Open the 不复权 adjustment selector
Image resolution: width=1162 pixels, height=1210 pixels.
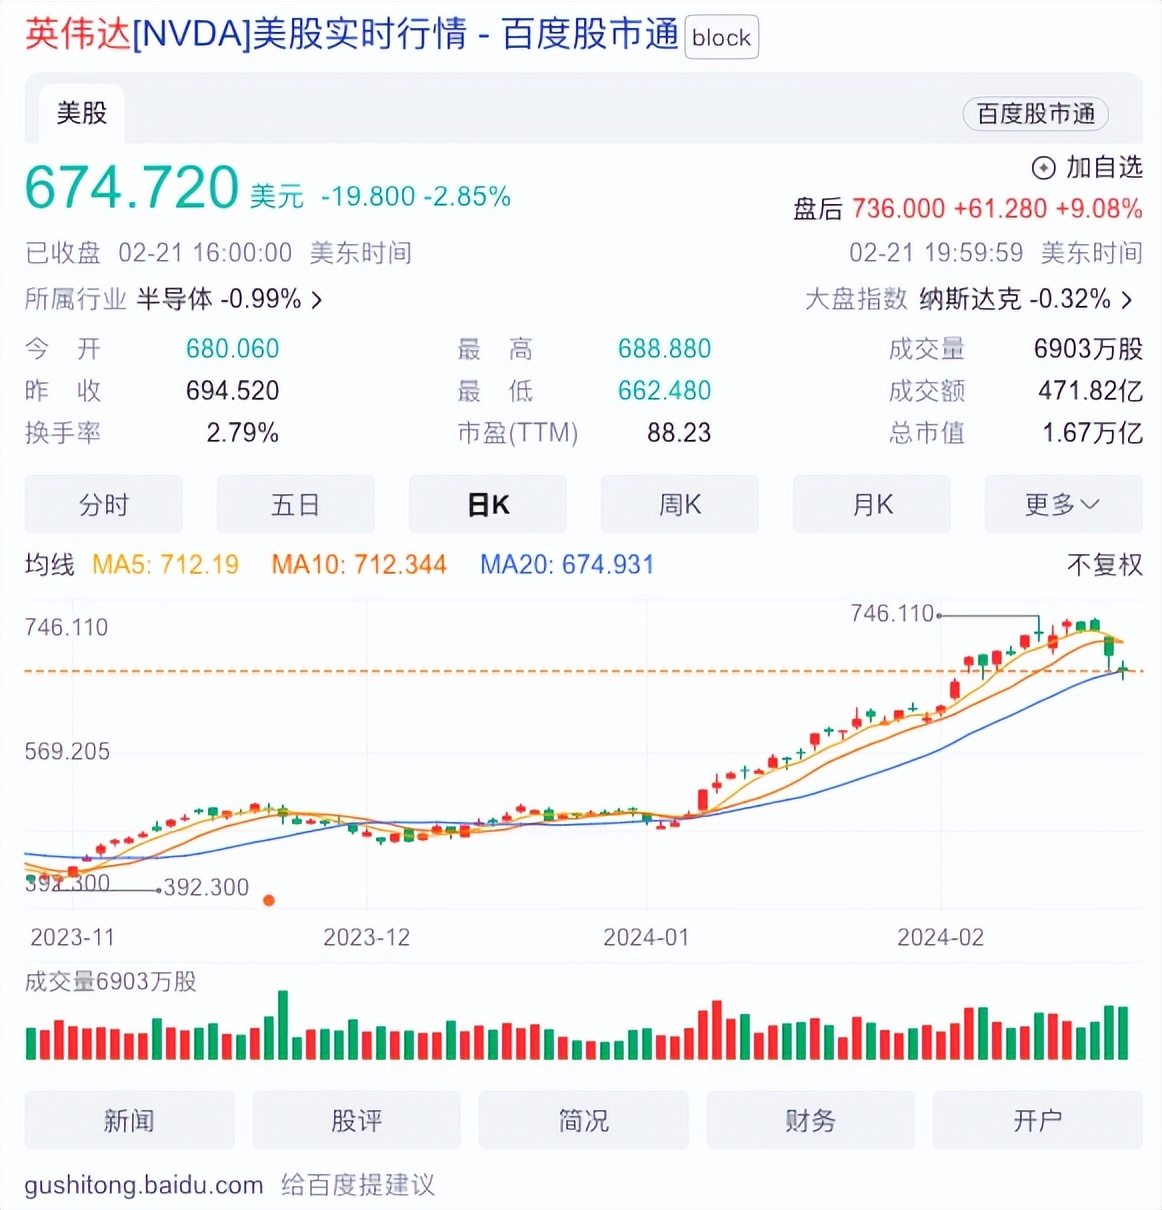[1104, 565]
